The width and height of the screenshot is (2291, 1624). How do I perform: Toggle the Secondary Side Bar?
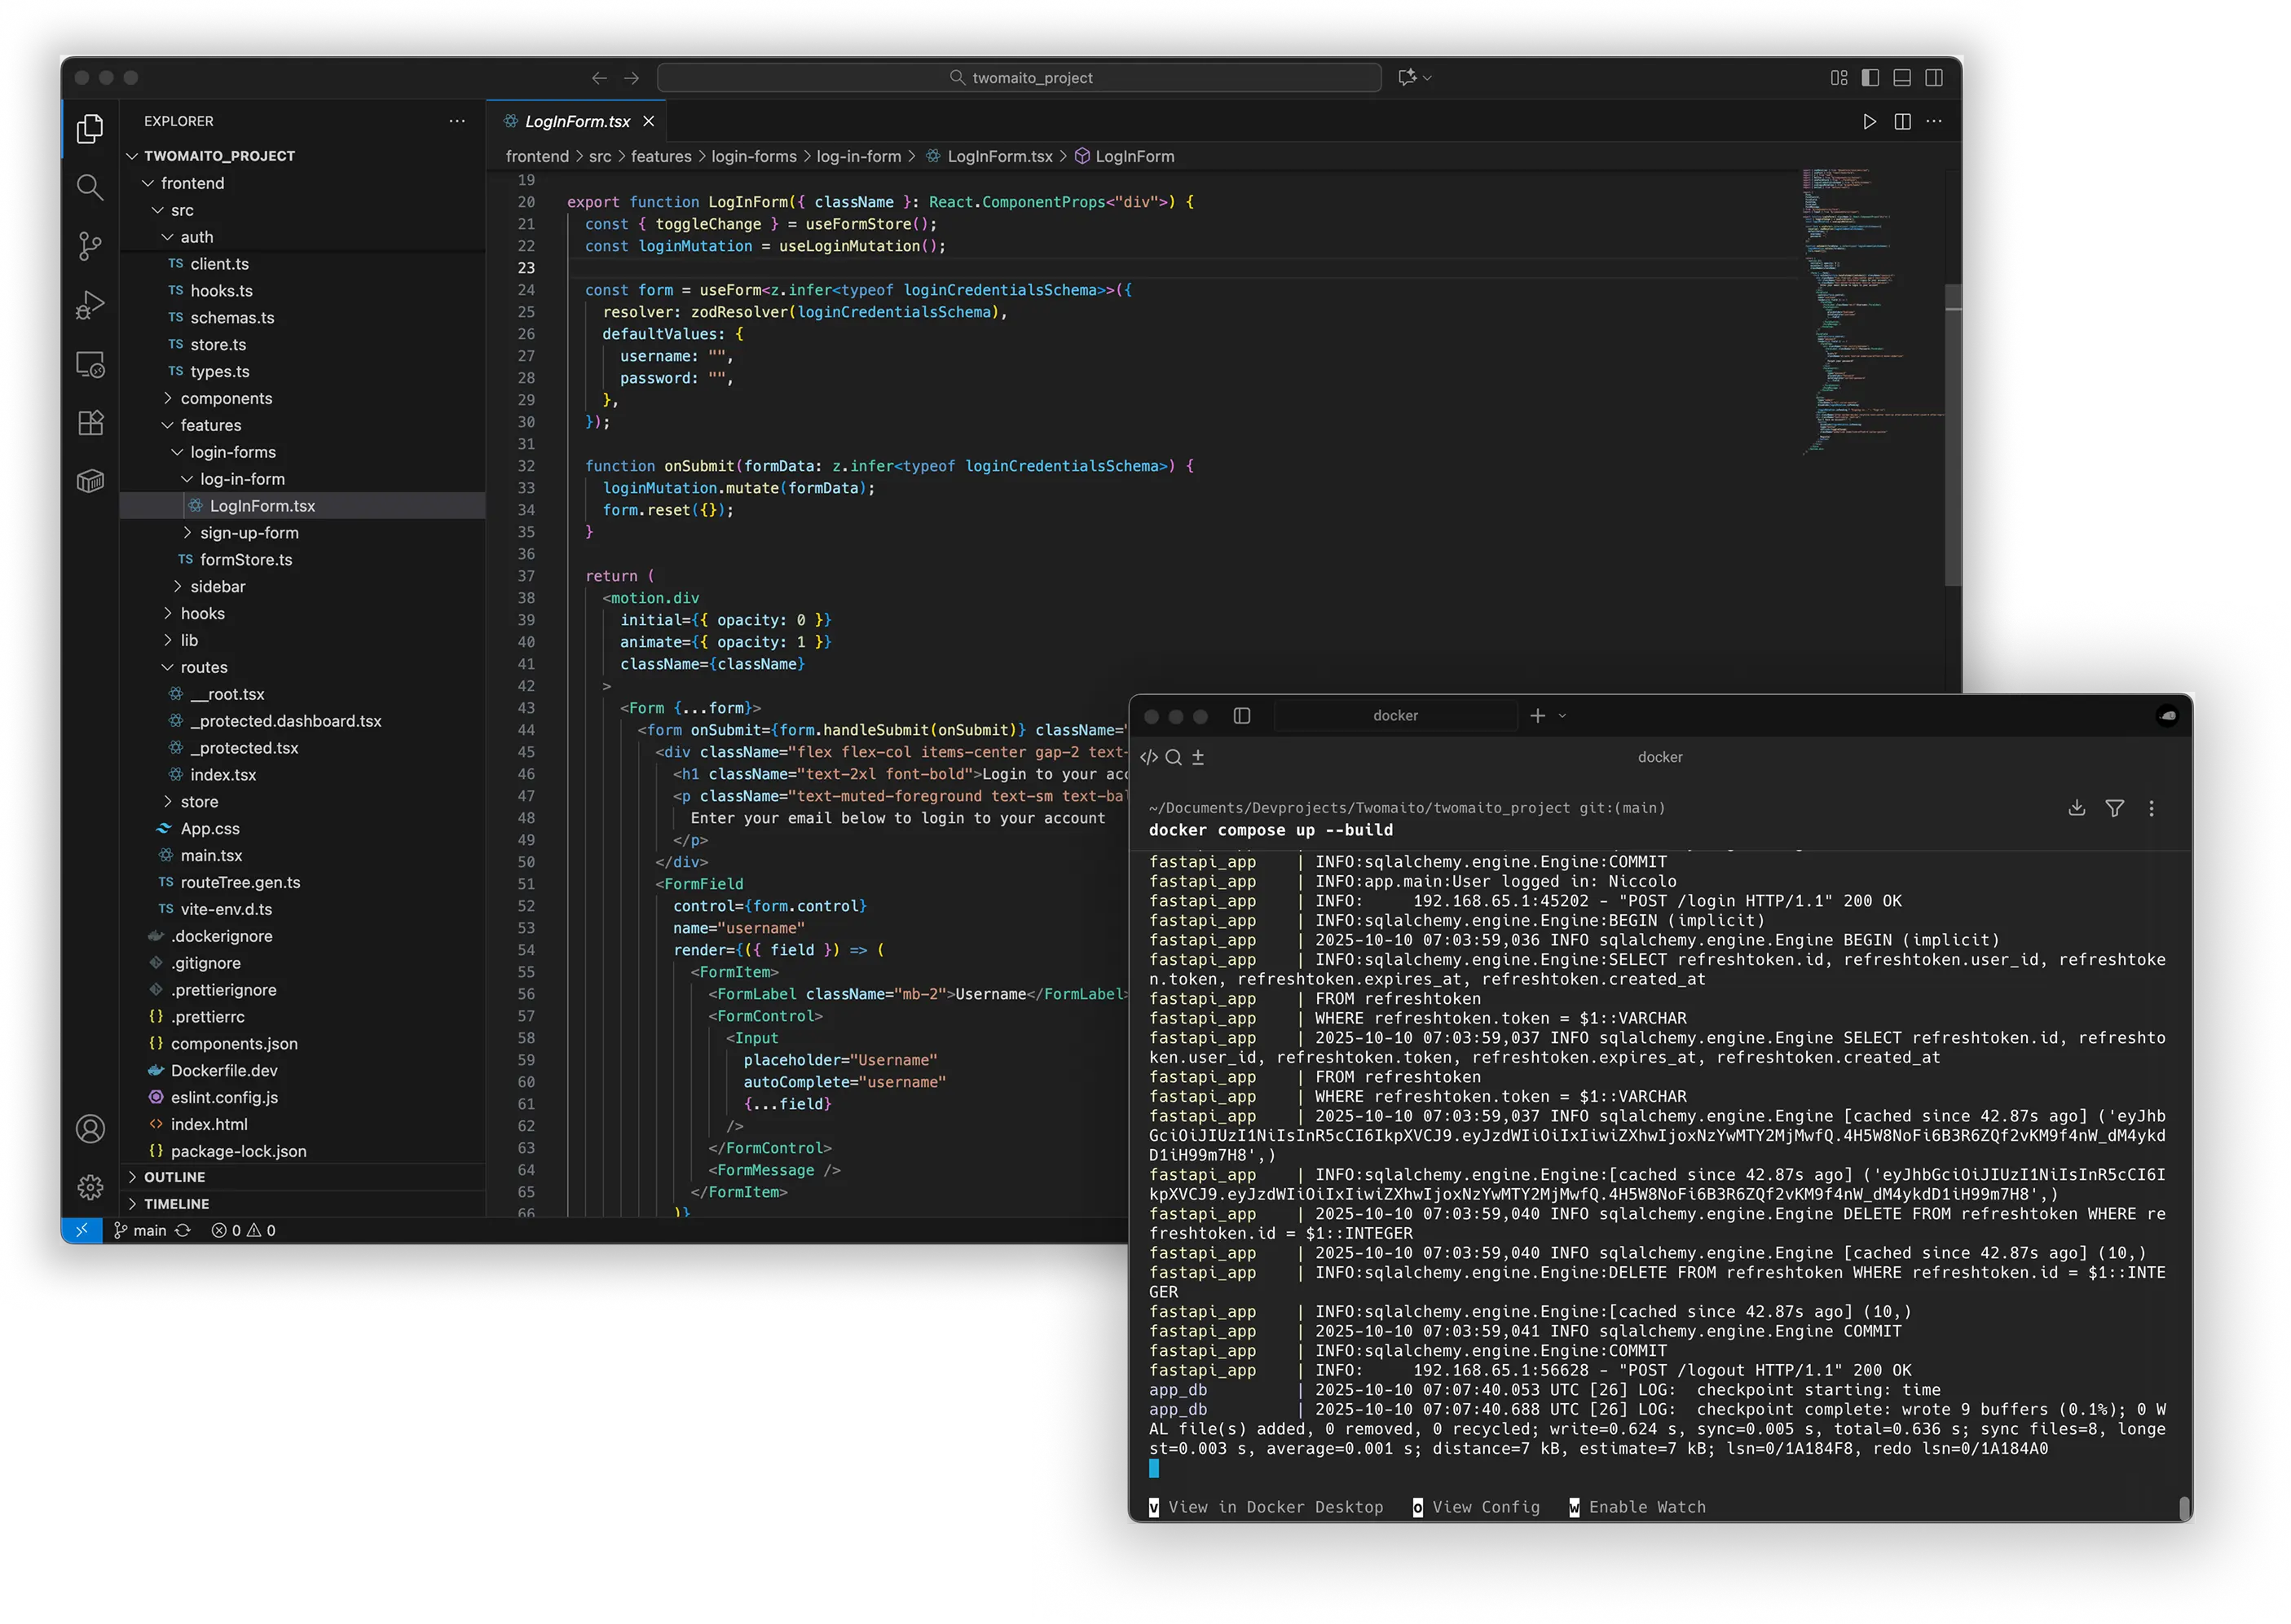[x=1934, y=77]
